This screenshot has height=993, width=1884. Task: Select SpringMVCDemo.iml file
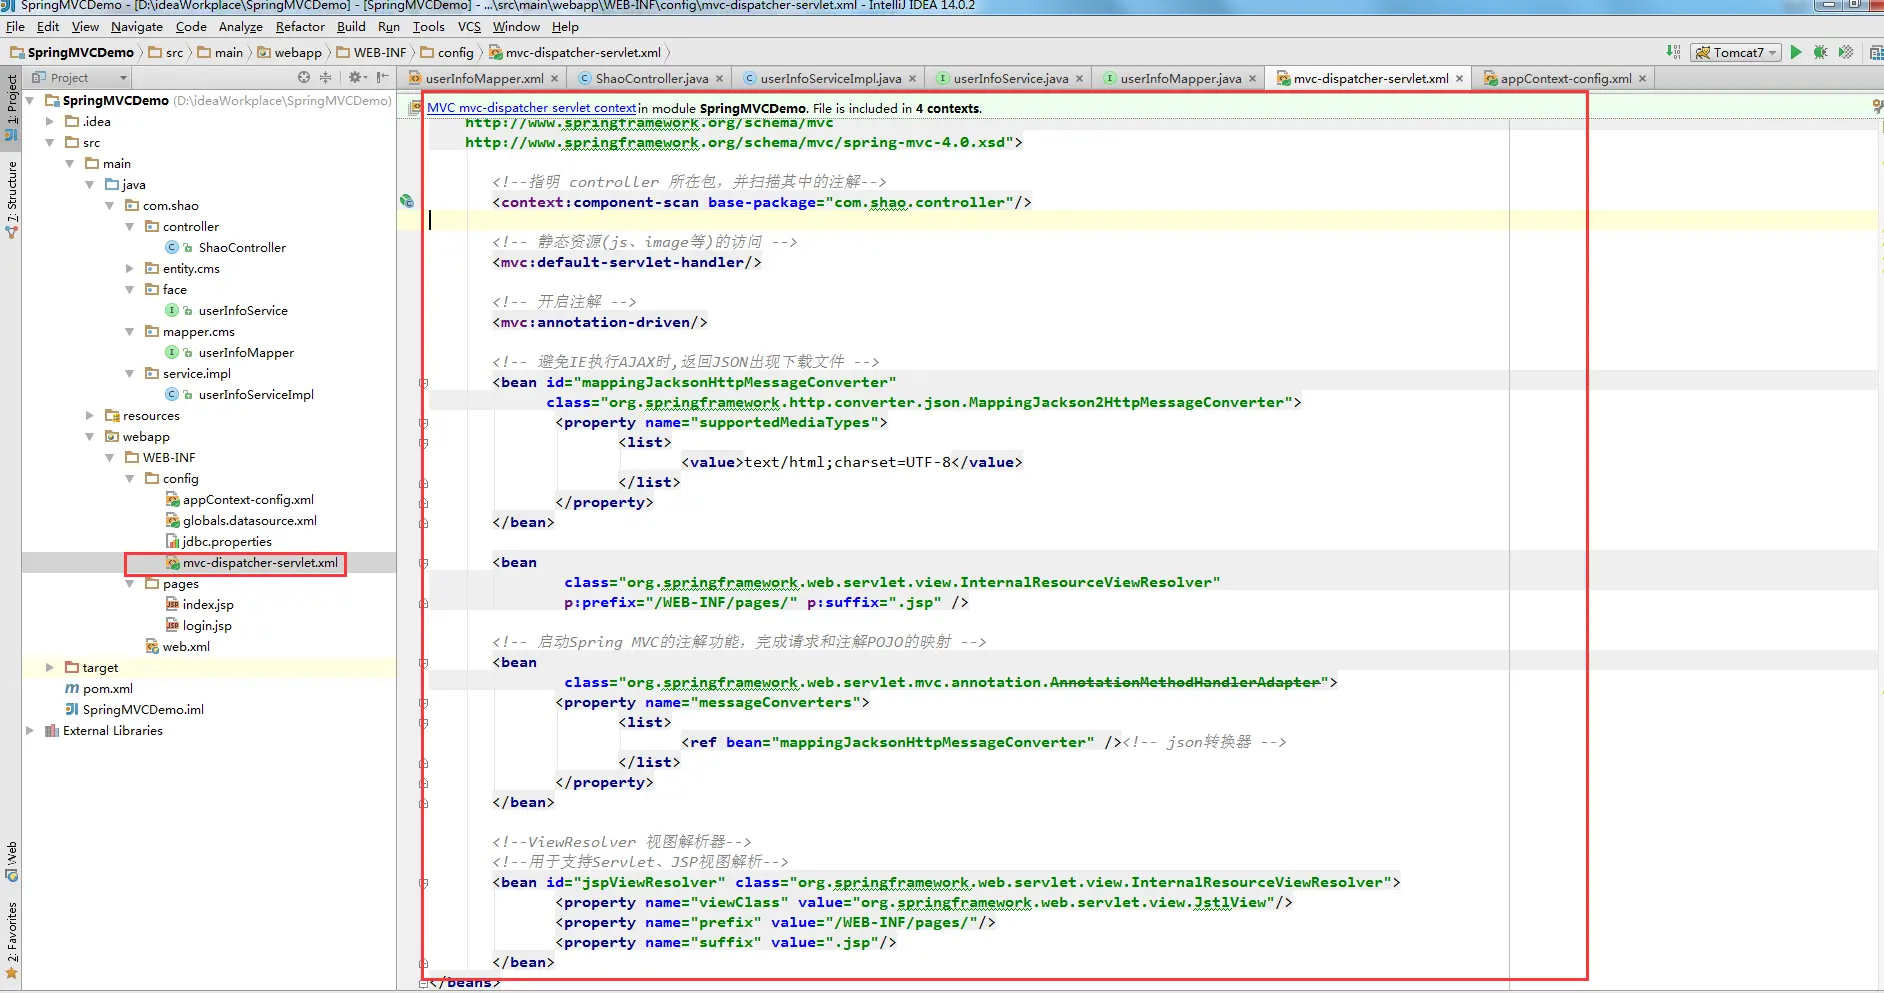(x=143, y=709)
